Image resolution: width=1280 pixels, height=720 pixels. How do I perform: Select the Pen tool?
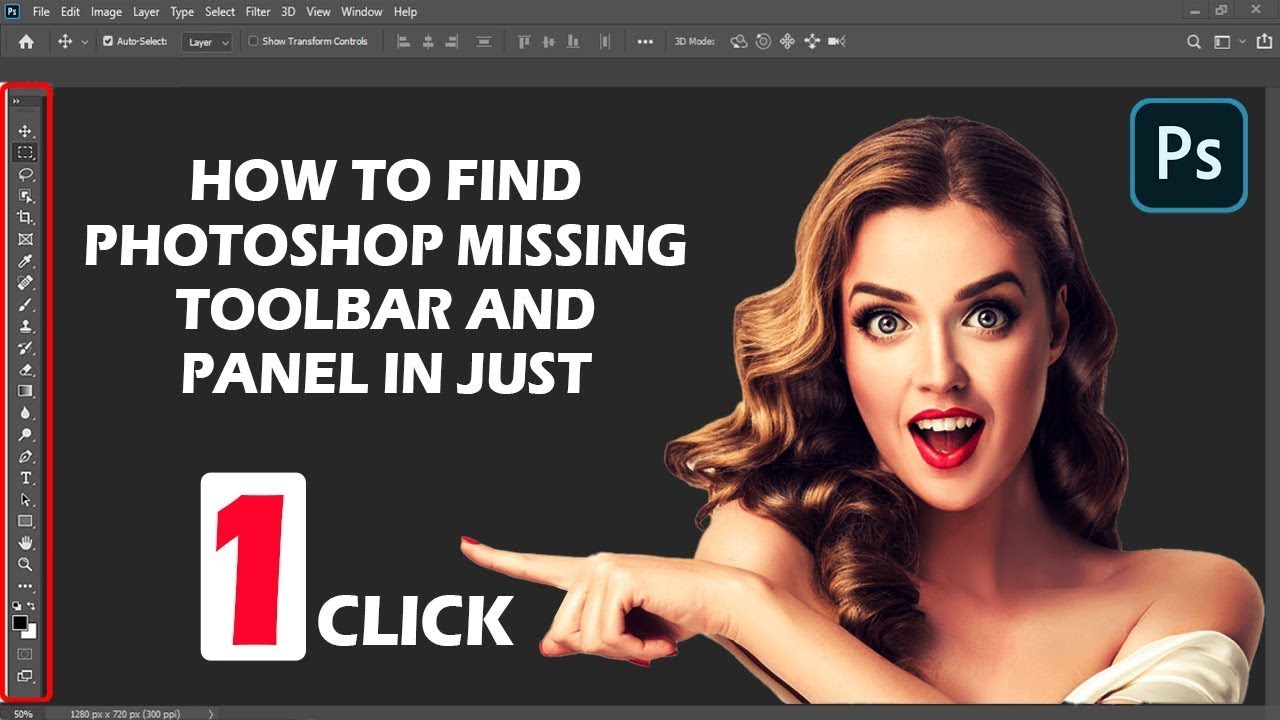click(x=25, y=456)
